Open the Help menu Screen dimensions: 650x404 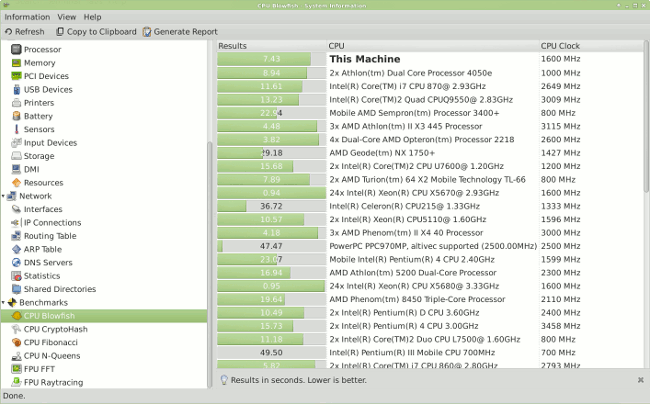point(92,17)
